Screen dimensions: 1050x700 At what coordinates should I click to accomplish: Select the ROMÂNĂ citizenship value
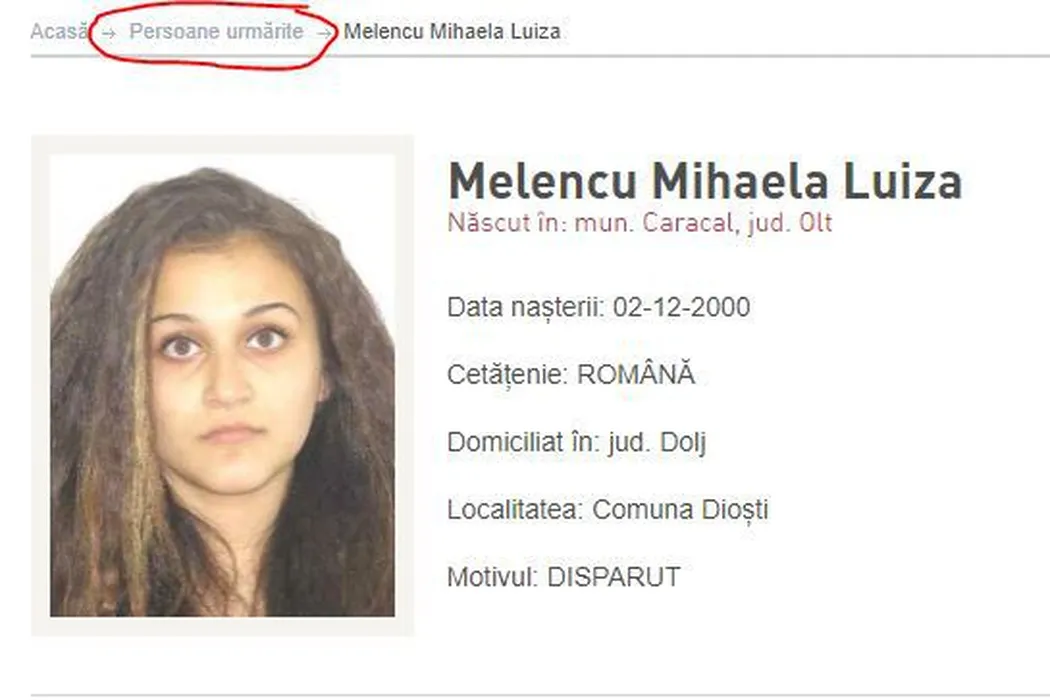point(635,374)
